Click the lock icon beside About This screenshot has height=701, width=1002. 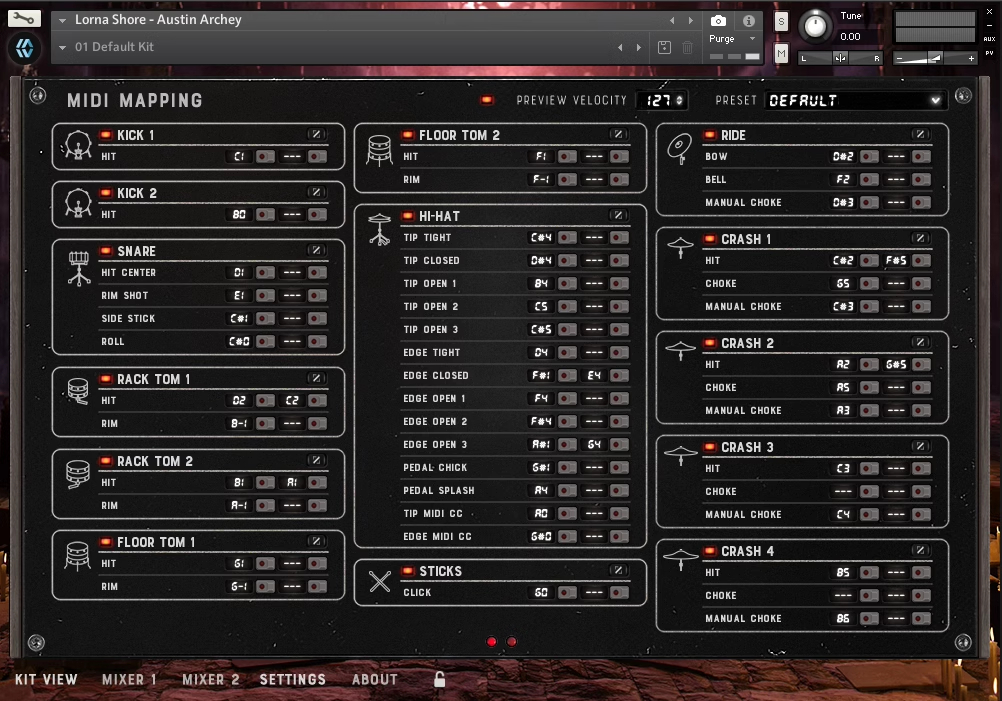(x=439, y=679)
